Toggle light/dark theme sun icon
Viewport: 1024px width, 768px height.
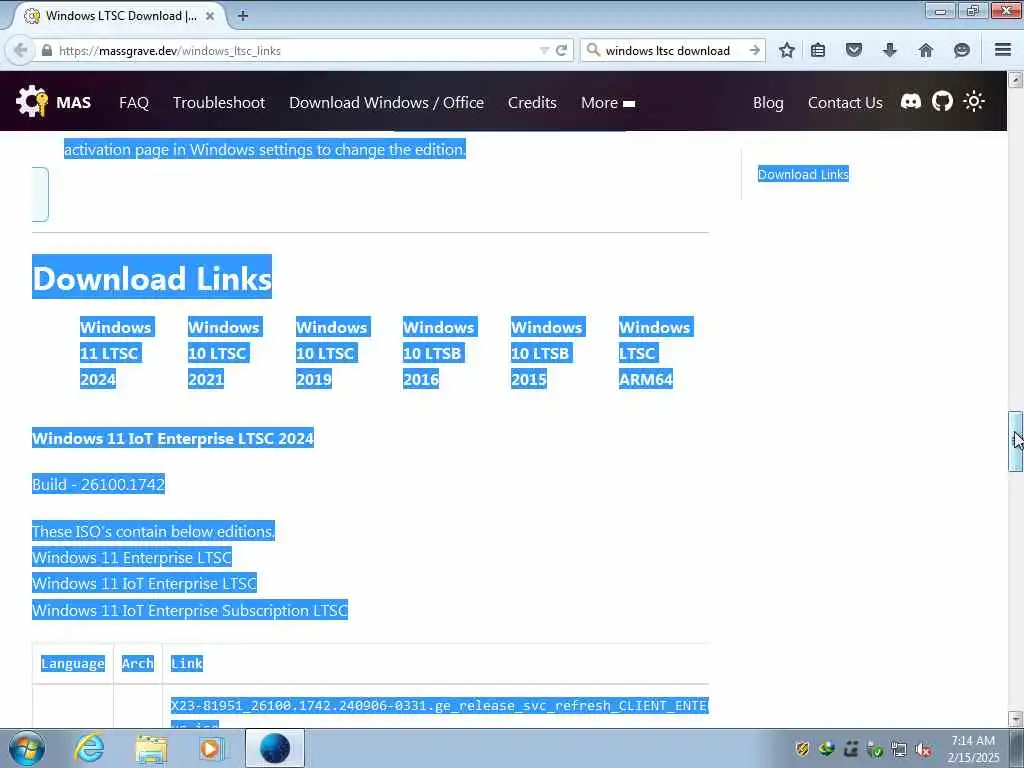point(974,102)
